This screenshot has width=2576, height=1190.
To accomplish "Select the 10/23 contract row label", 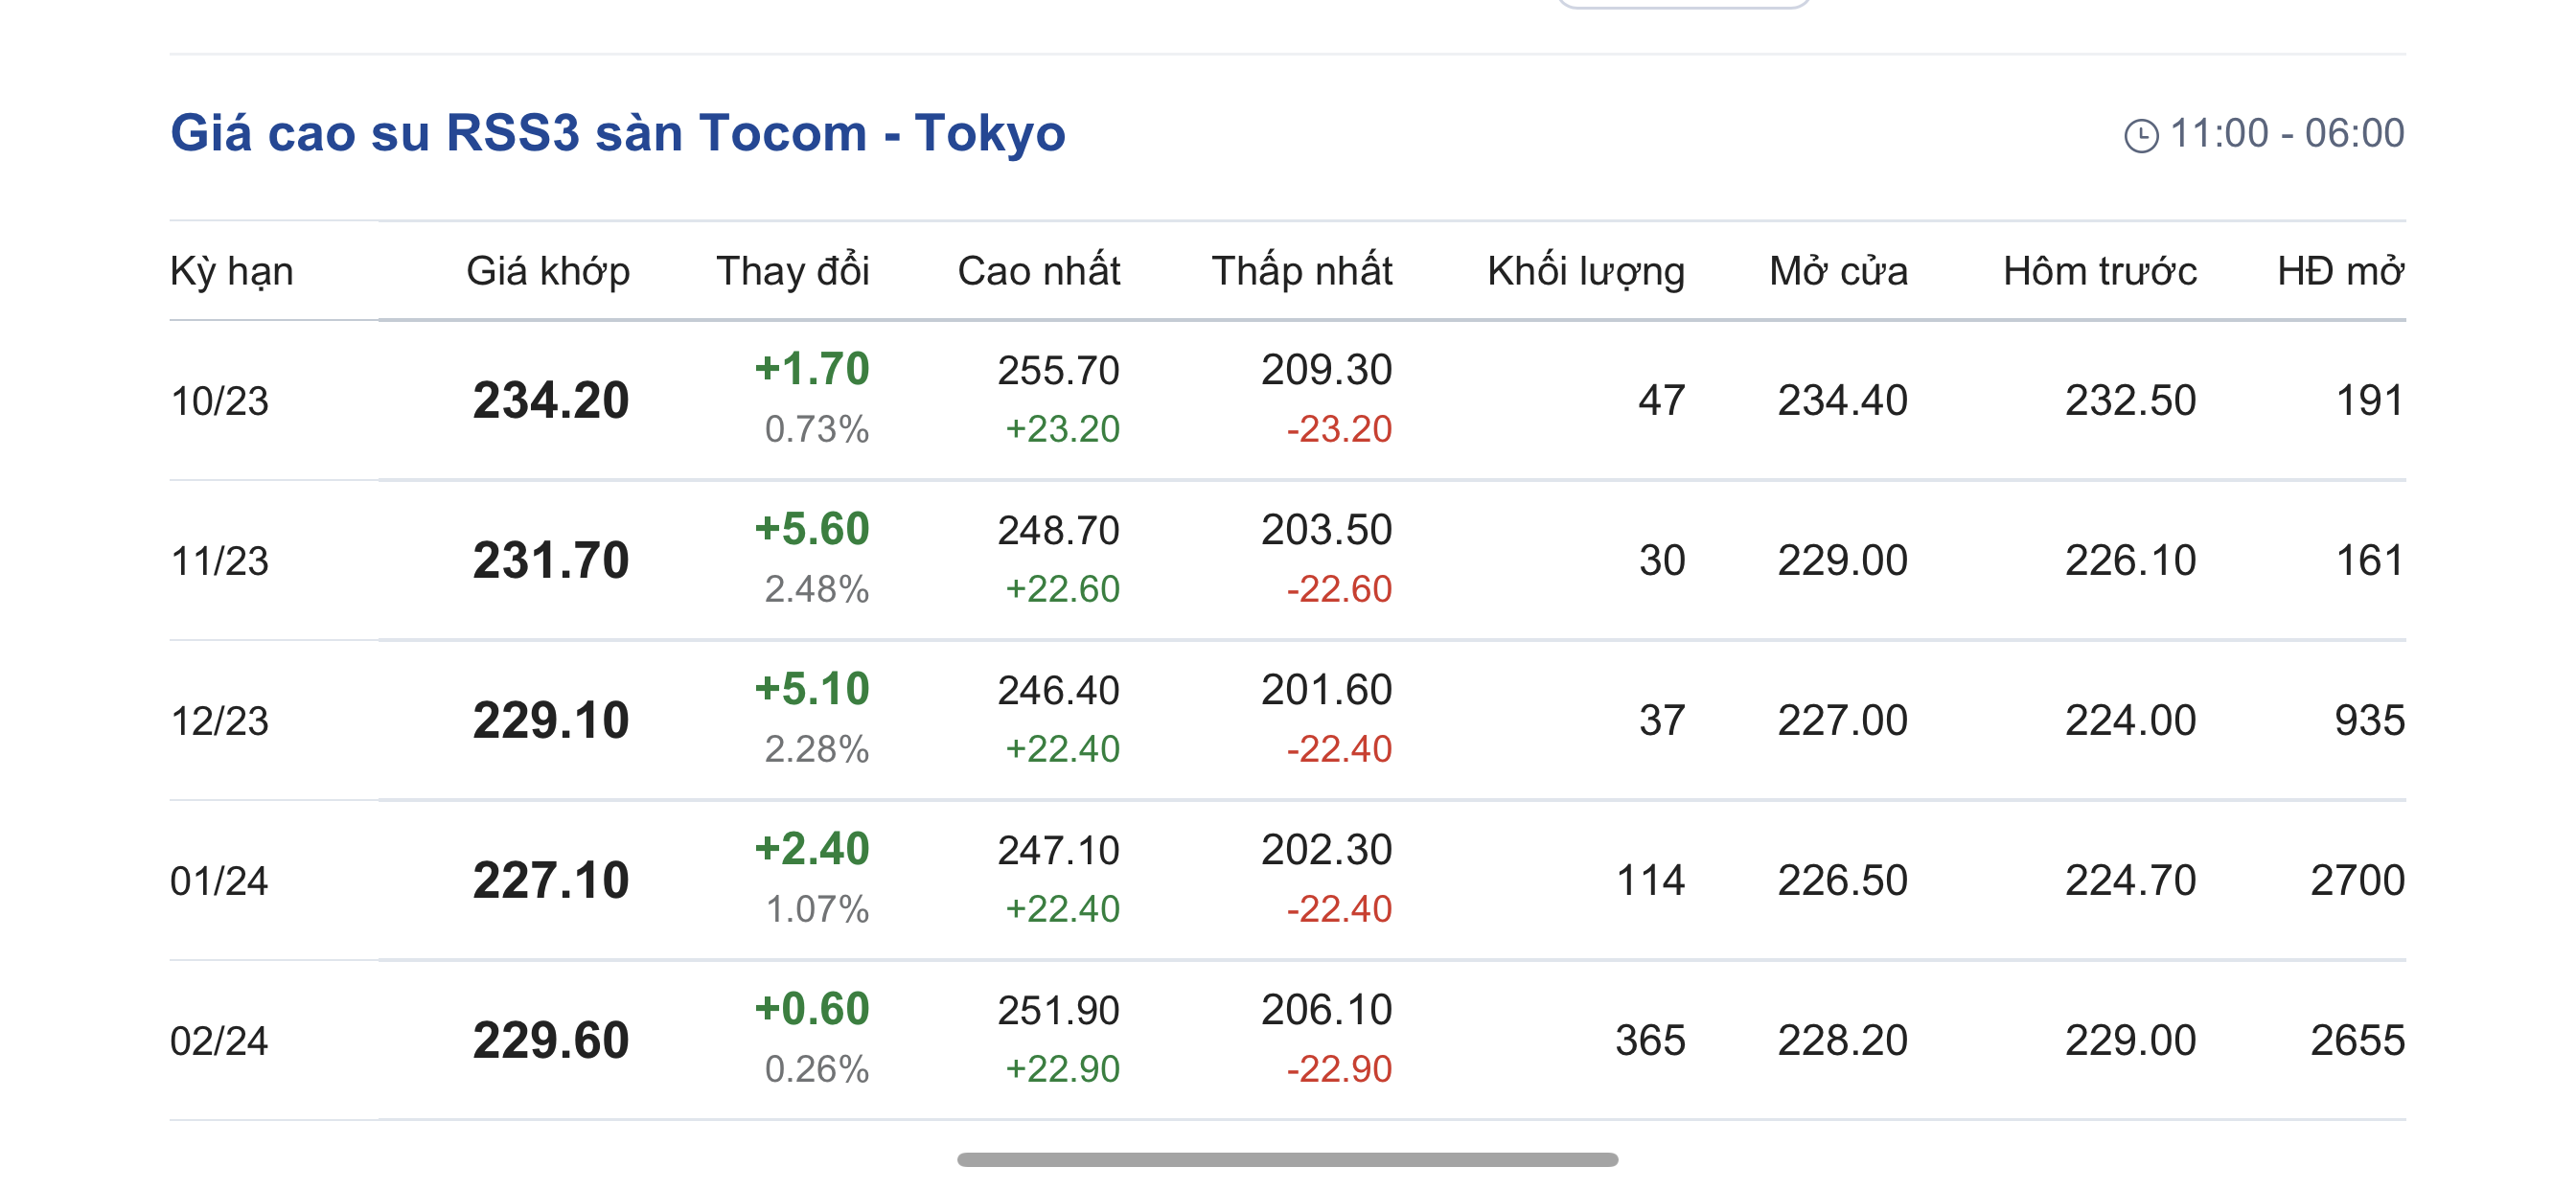I will click(x=220, y=401).
